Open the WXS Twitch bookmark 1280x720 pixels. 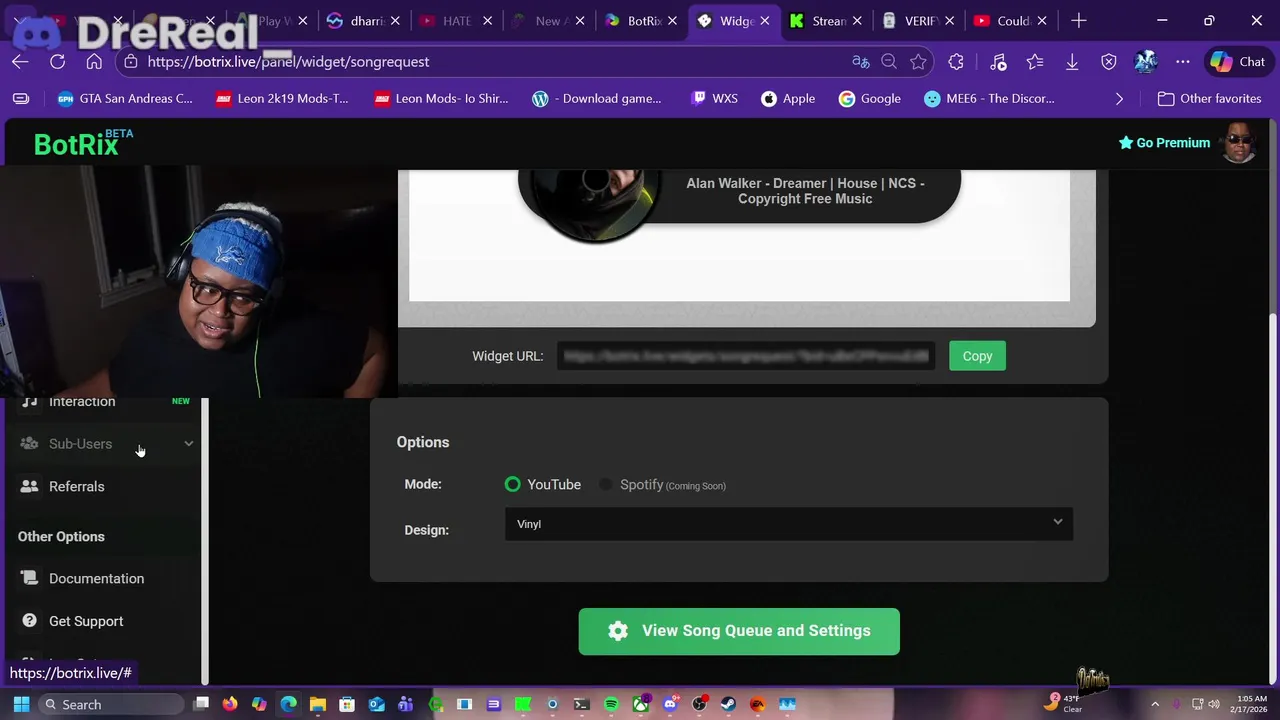713,99
